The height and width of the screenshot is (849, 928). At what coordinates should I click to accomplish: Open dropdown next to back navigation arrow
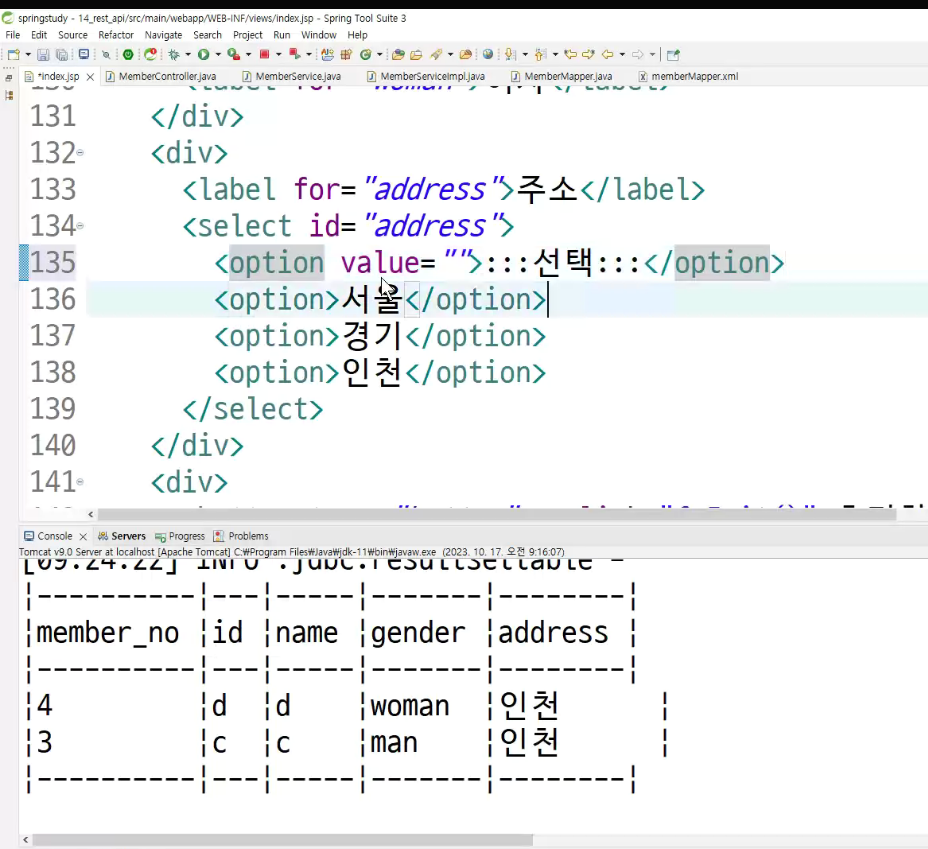[622, 54]
